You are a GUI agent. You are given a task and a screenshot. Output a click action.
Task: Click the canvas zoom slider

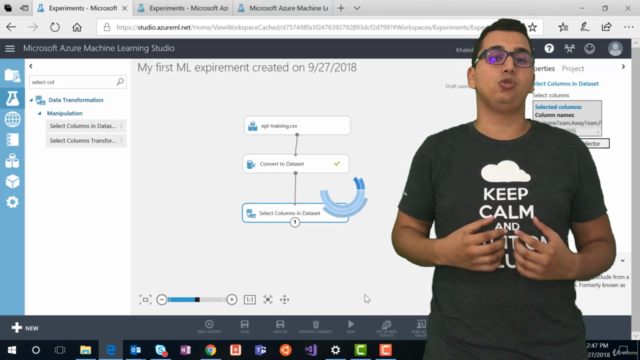click(196, 300)
